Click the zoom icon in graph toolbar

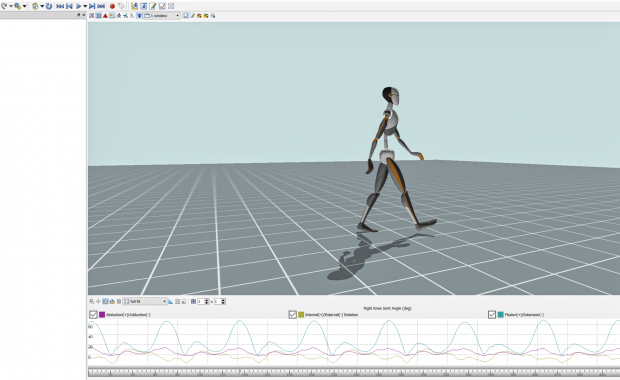pos(91,301)
